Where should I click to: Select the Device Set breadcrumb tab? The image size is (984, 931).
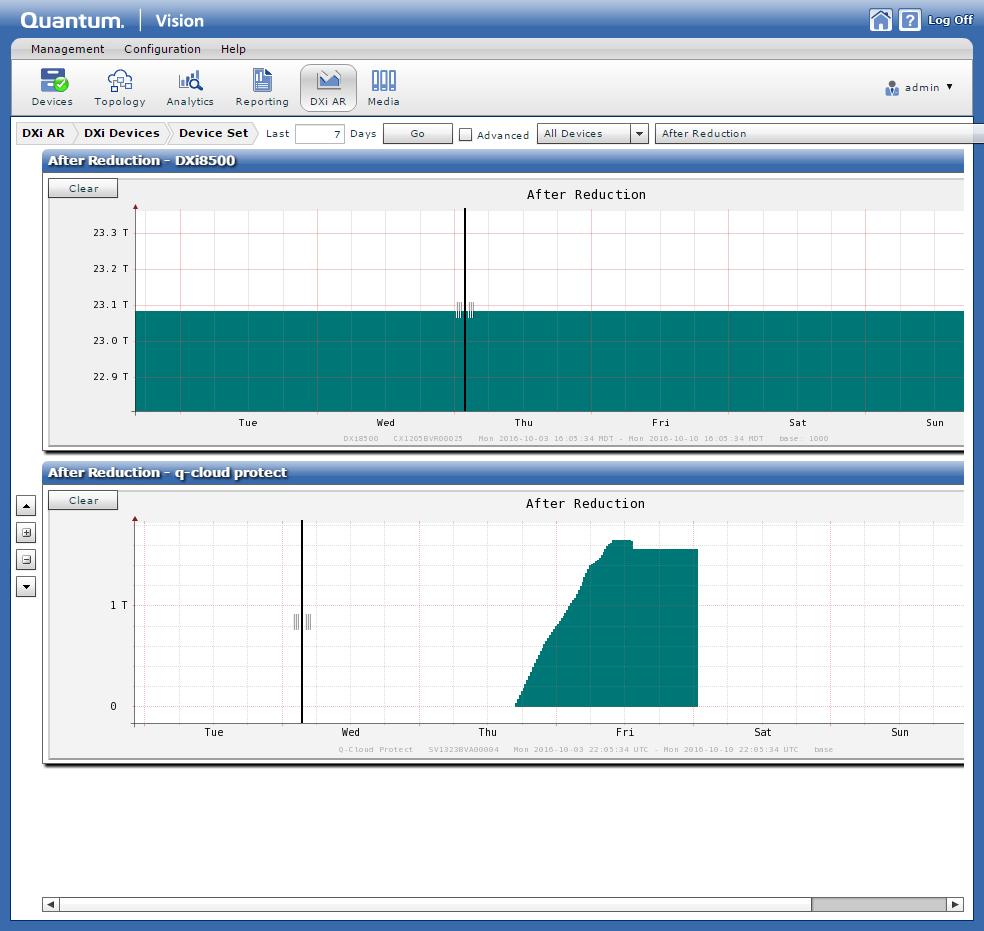coord(213,133)
